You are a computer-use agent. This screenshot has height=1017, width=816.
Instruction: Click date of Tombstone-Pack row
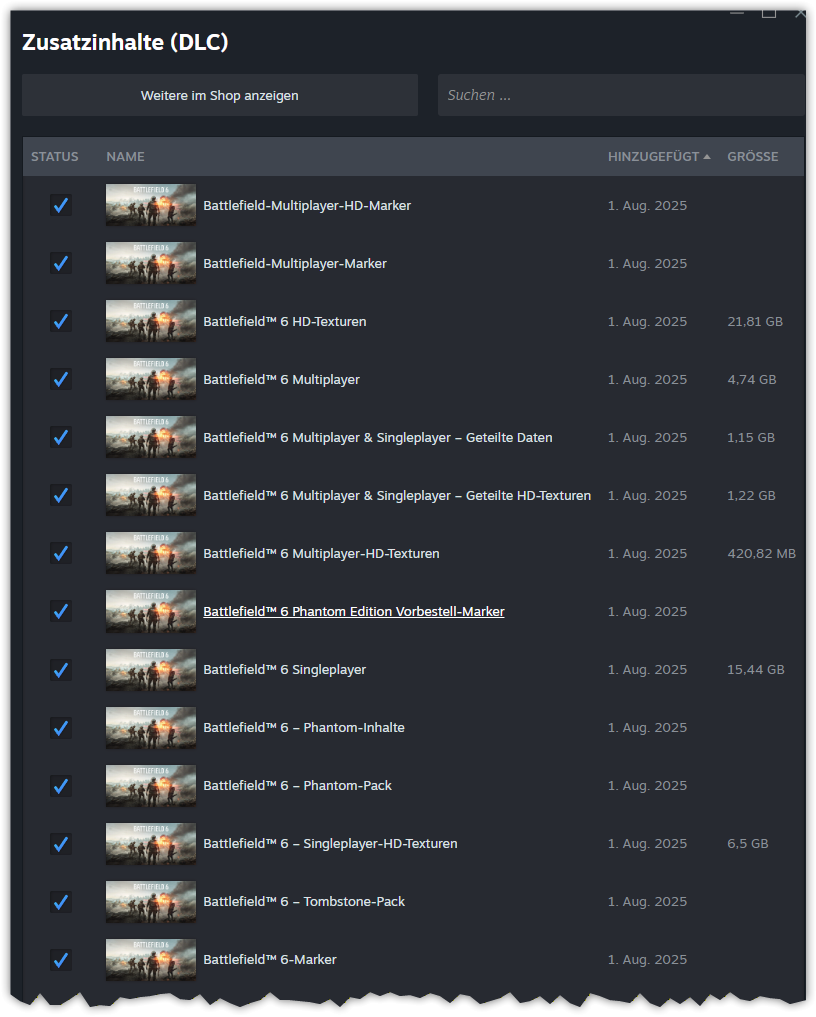(647, 902)
